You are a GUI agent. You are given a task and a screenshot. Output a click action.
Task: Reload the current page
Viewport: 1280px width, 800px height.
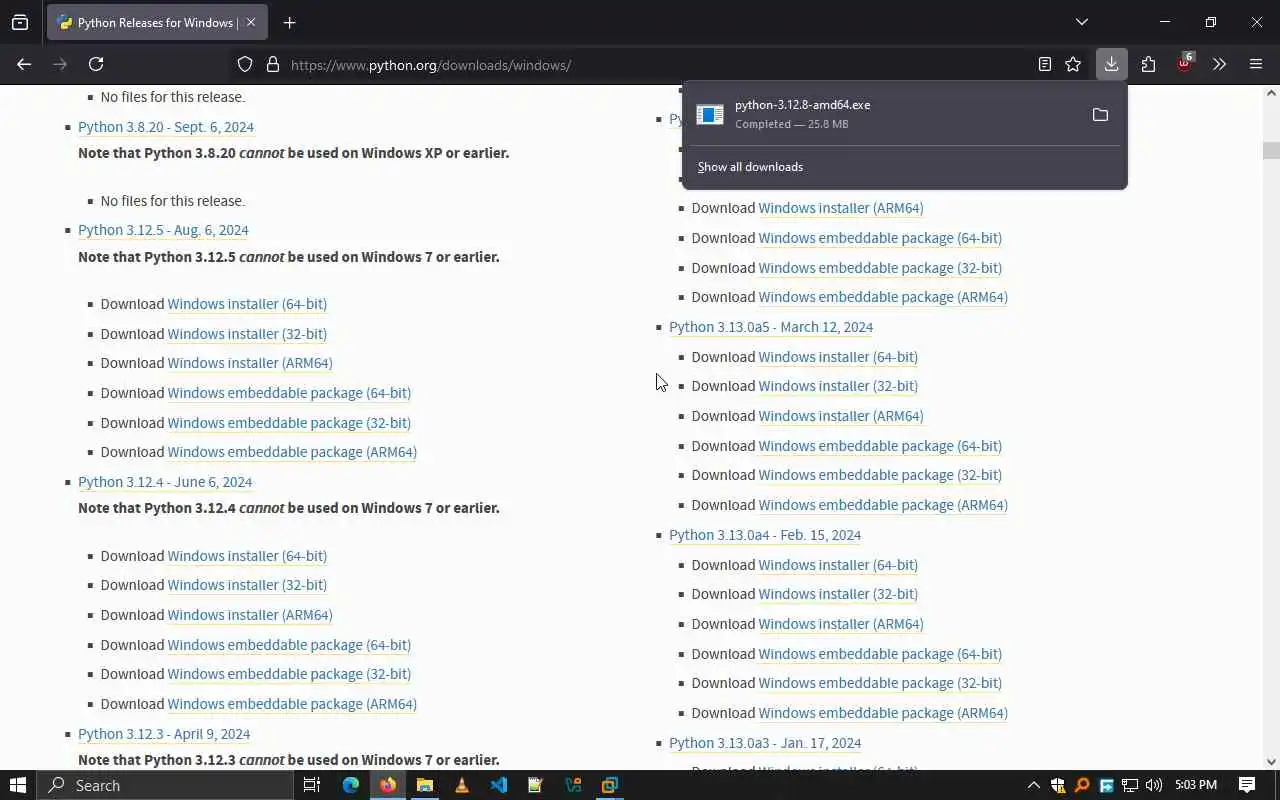96,64
